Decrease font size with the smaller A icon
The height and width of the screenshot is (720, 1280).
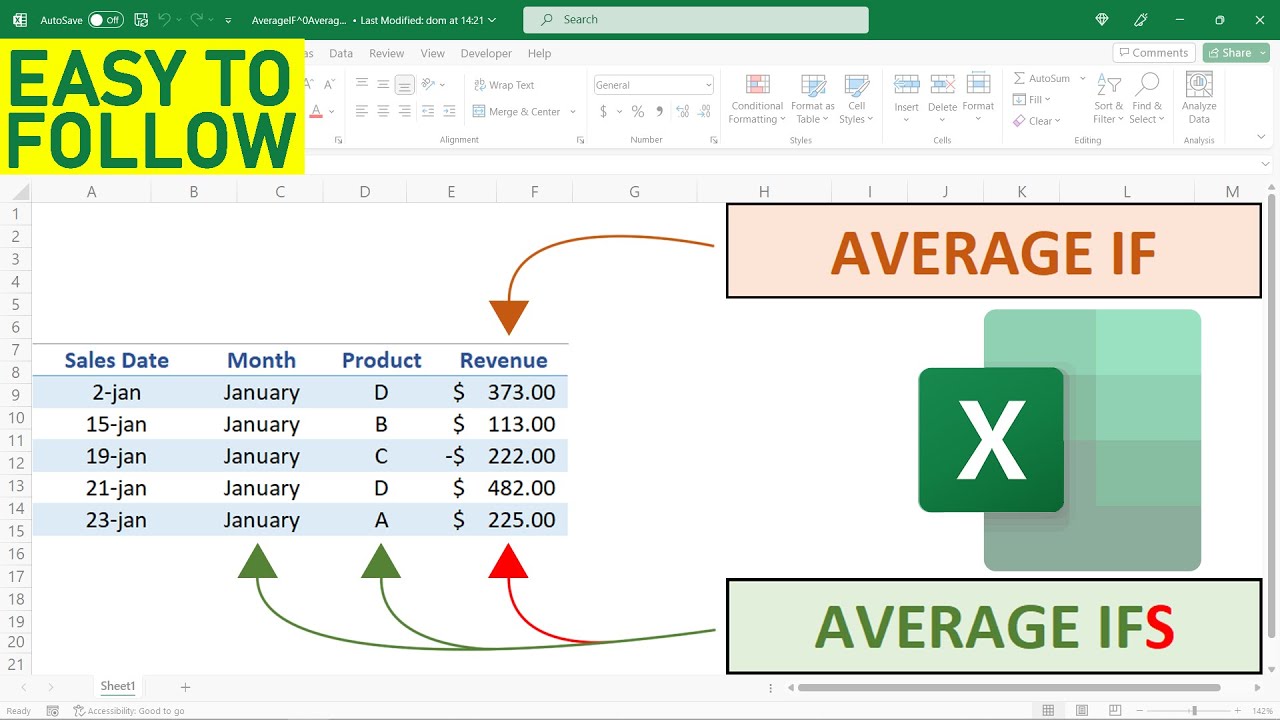pyautogui.click(x=329, y=85)
